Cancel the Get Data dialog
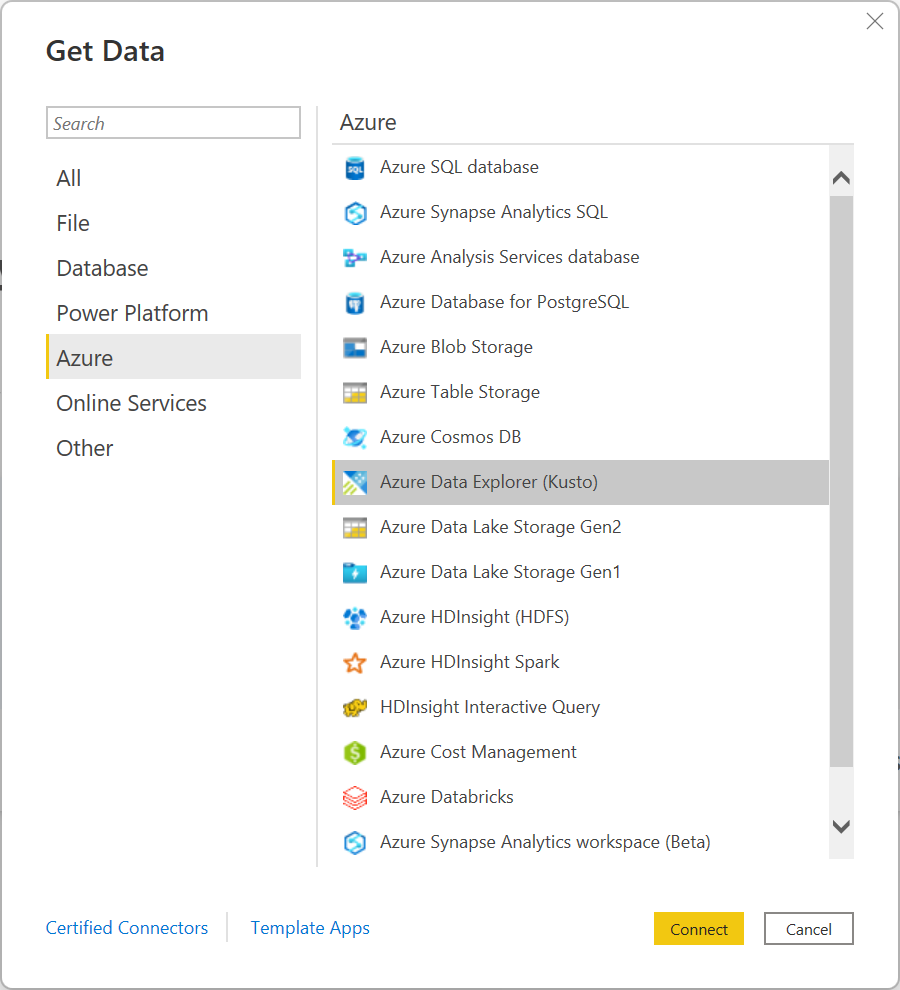This screenshot has height=990, width=900. (808, 929)
